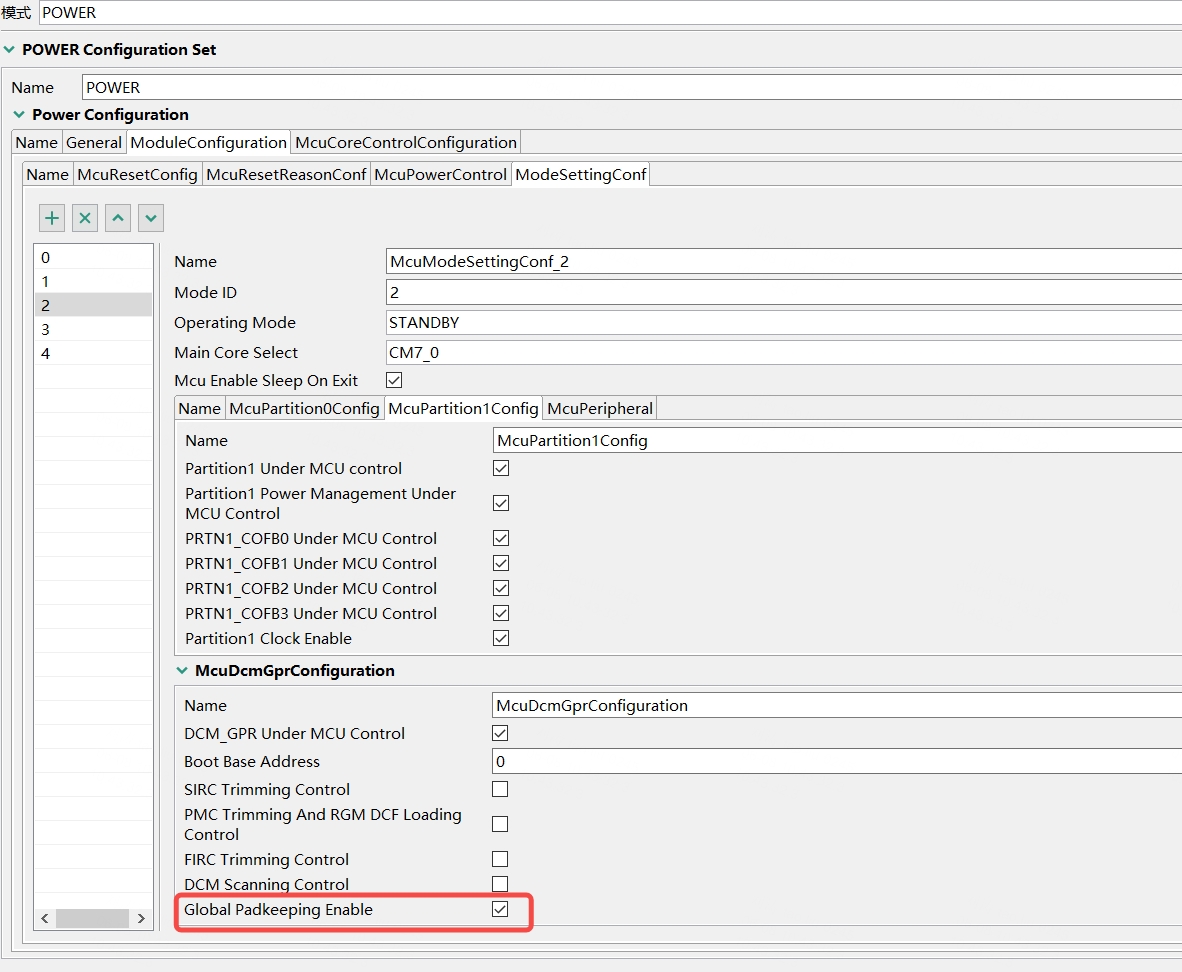
Task: Delete the selected mode entry
Action: point(84,217)
